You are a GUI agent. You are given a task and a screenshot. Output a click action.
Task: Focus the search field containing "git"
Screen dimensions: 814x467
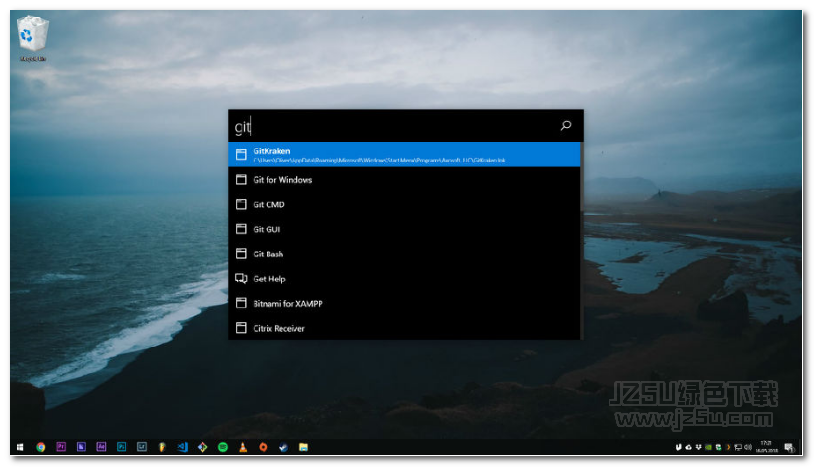click(395, 126)
